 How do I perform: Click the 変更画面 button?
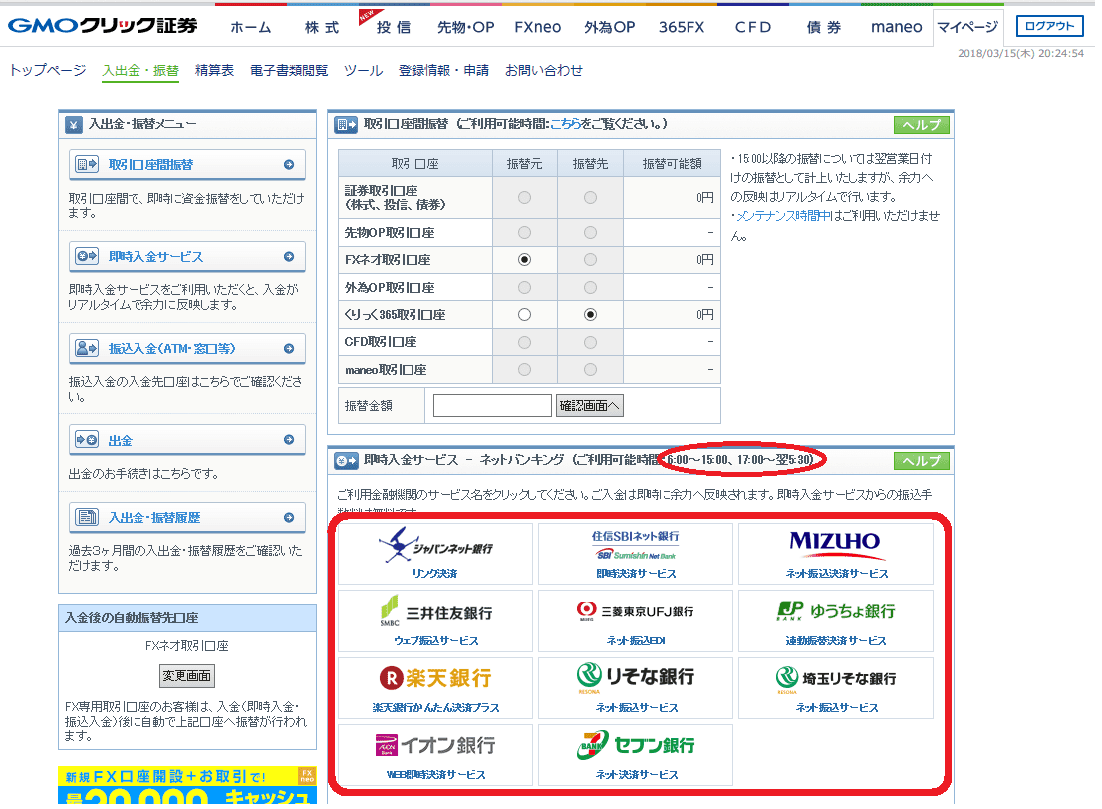pyautogui.click(x=186, y=675)
